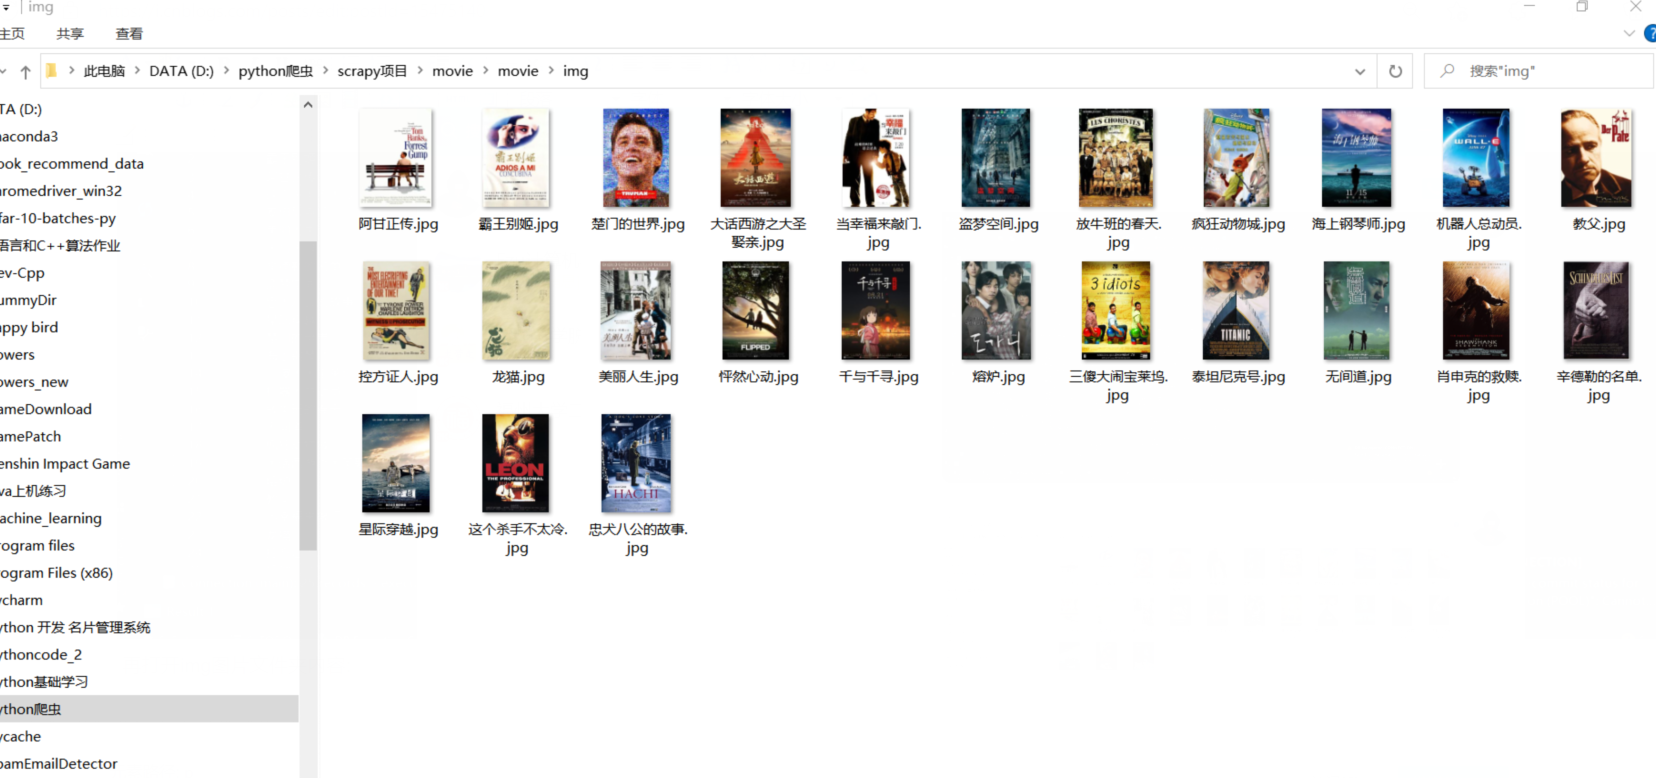Select the 怦然心动.jpg thumbnail
Image resolution: width=1656 pixels, height=778 pixels.
(756, 311)
